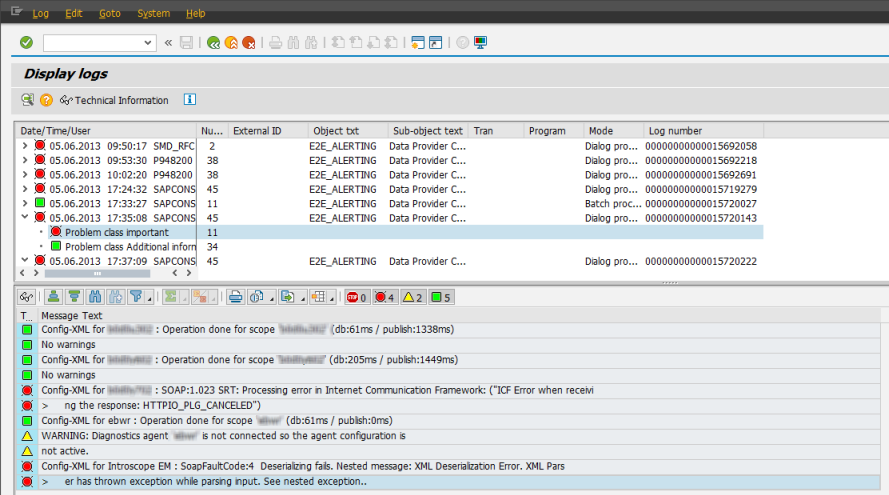Click the green checkmark Enter icon
This screenshot has height=495, width=889.
26,43
